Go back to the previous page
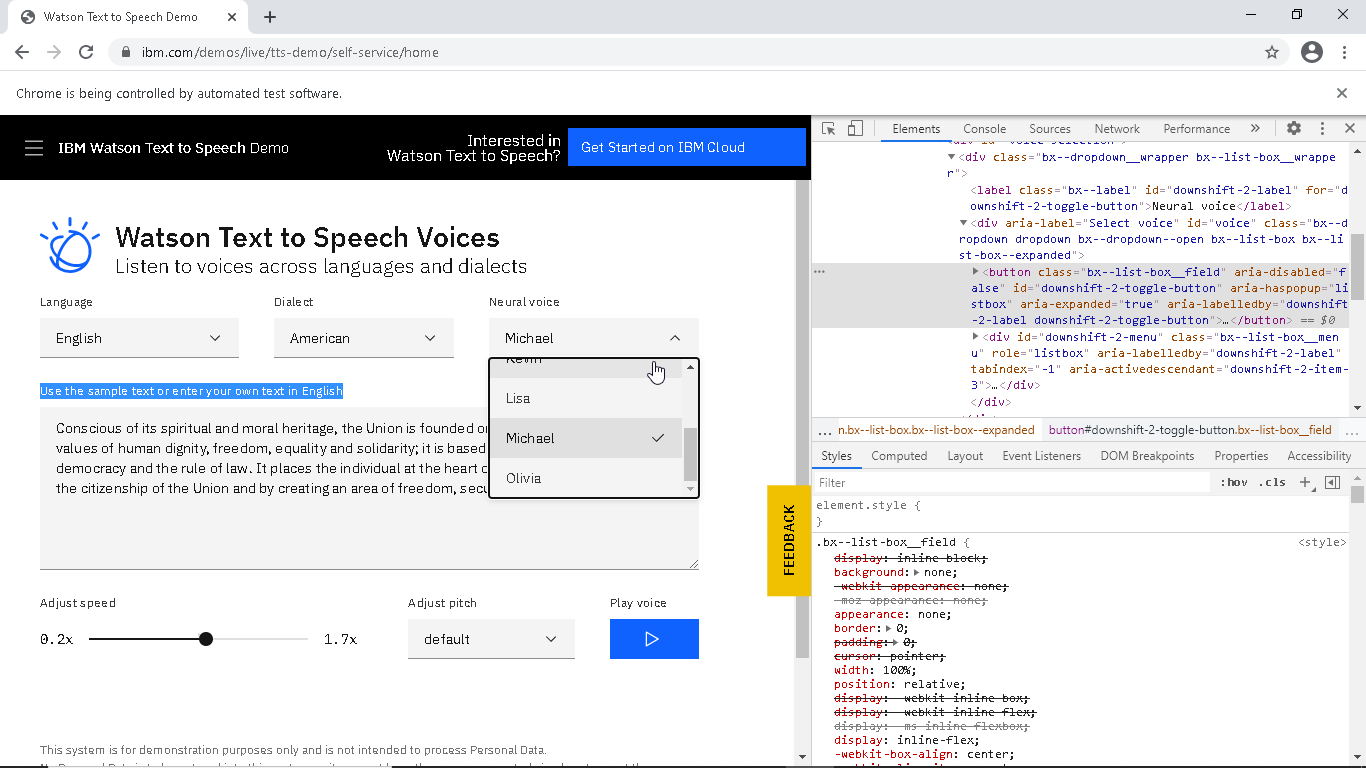 (x=22, y=52)
